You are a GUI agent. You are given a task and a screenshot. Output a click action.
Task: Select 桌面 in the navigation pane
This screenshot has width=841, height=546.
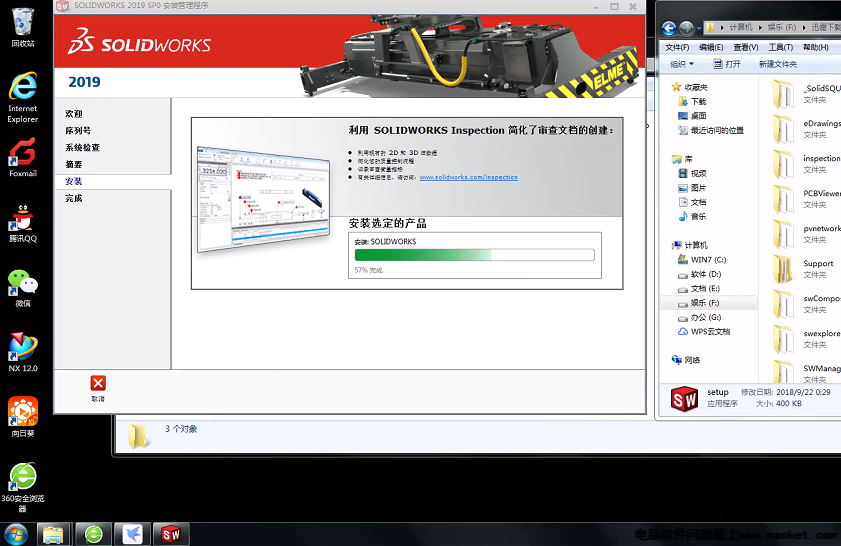692,116
